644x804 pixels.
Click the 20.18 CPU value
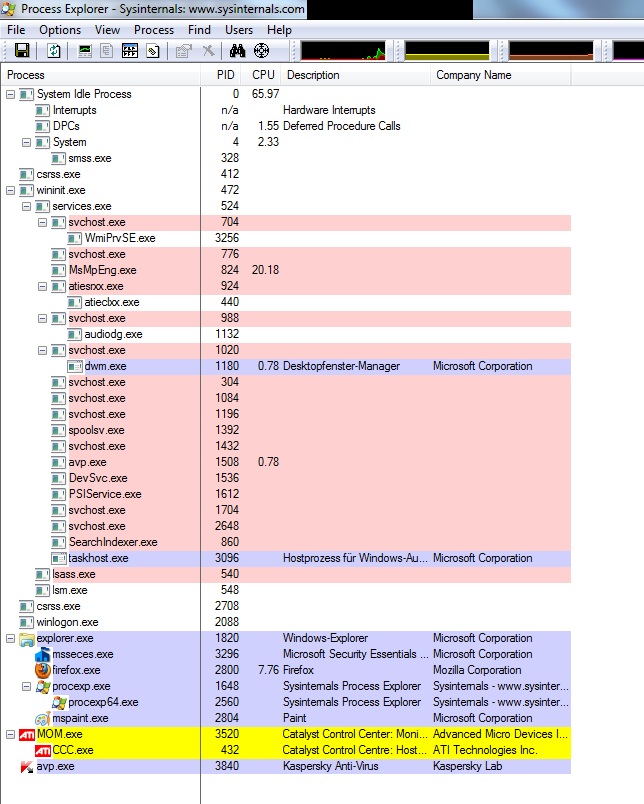pyautogui.click(x=266, y=270)
